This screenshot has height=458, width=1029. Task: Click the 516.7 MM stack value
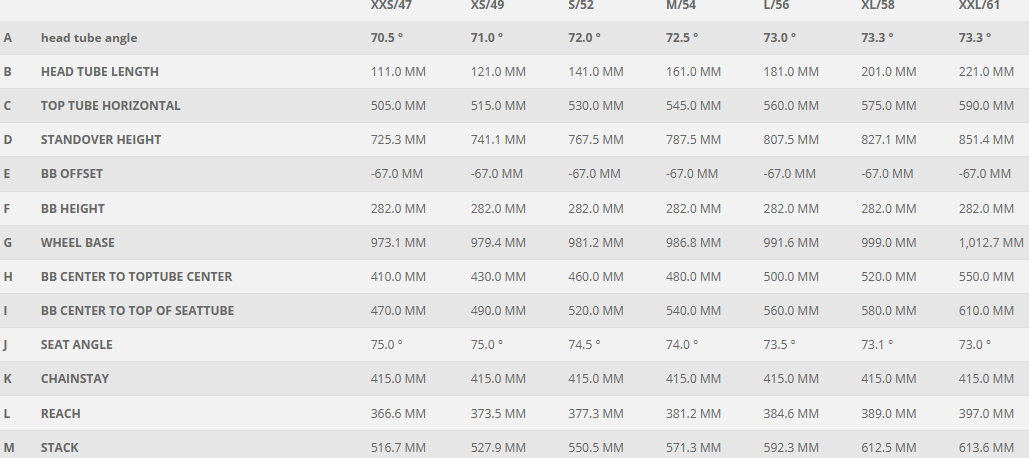(x=398, y=448)
